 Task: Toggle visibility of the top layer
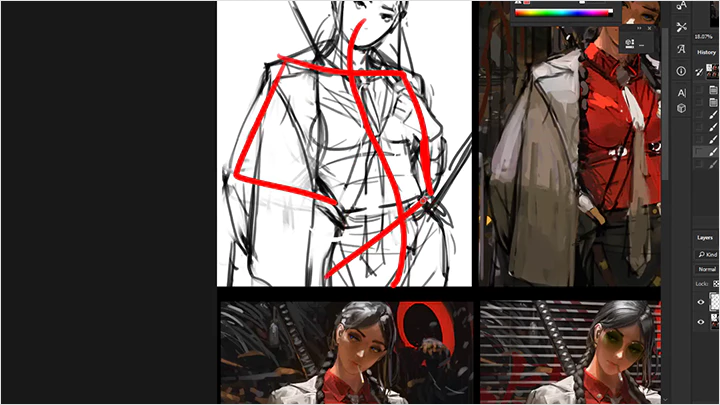(701, 302)
